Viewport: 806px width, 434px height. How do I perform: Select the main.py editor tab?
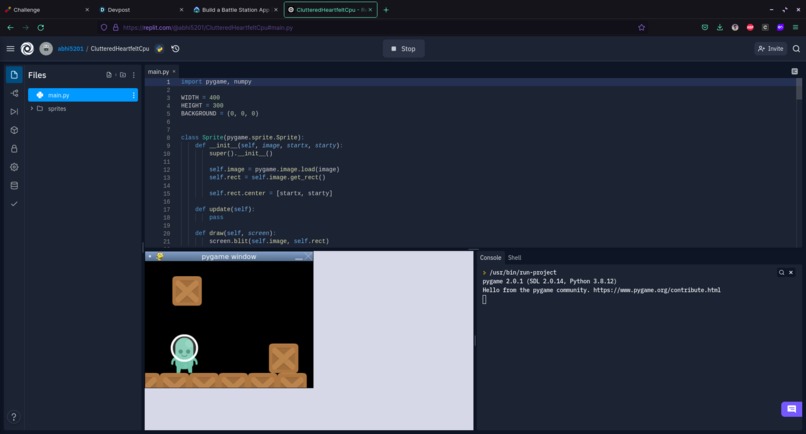pyautogui.click(x=158, y=72)
